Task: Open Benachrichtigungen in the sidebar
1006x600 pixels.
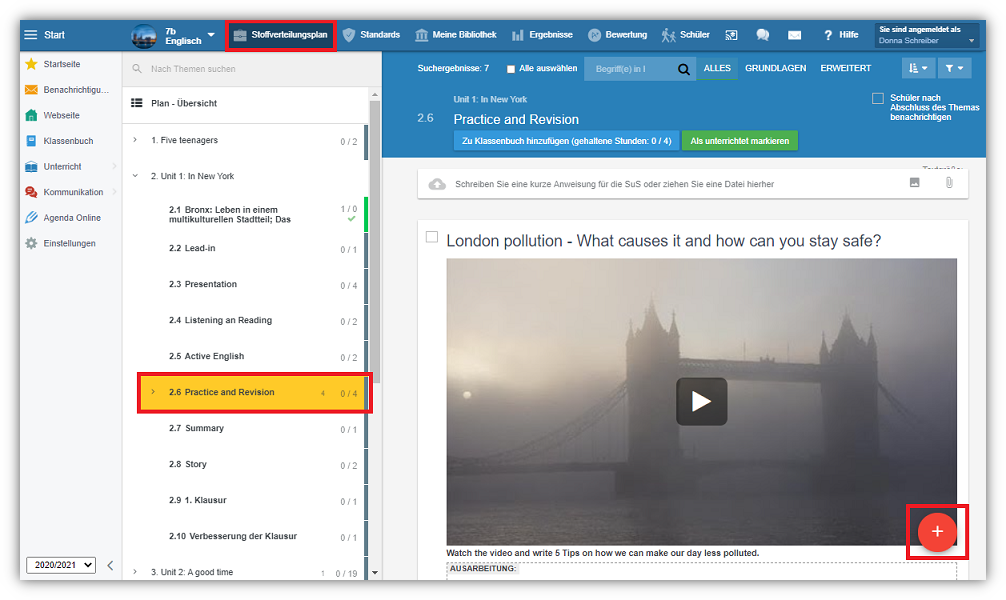Action: click(x=67, y=90)
